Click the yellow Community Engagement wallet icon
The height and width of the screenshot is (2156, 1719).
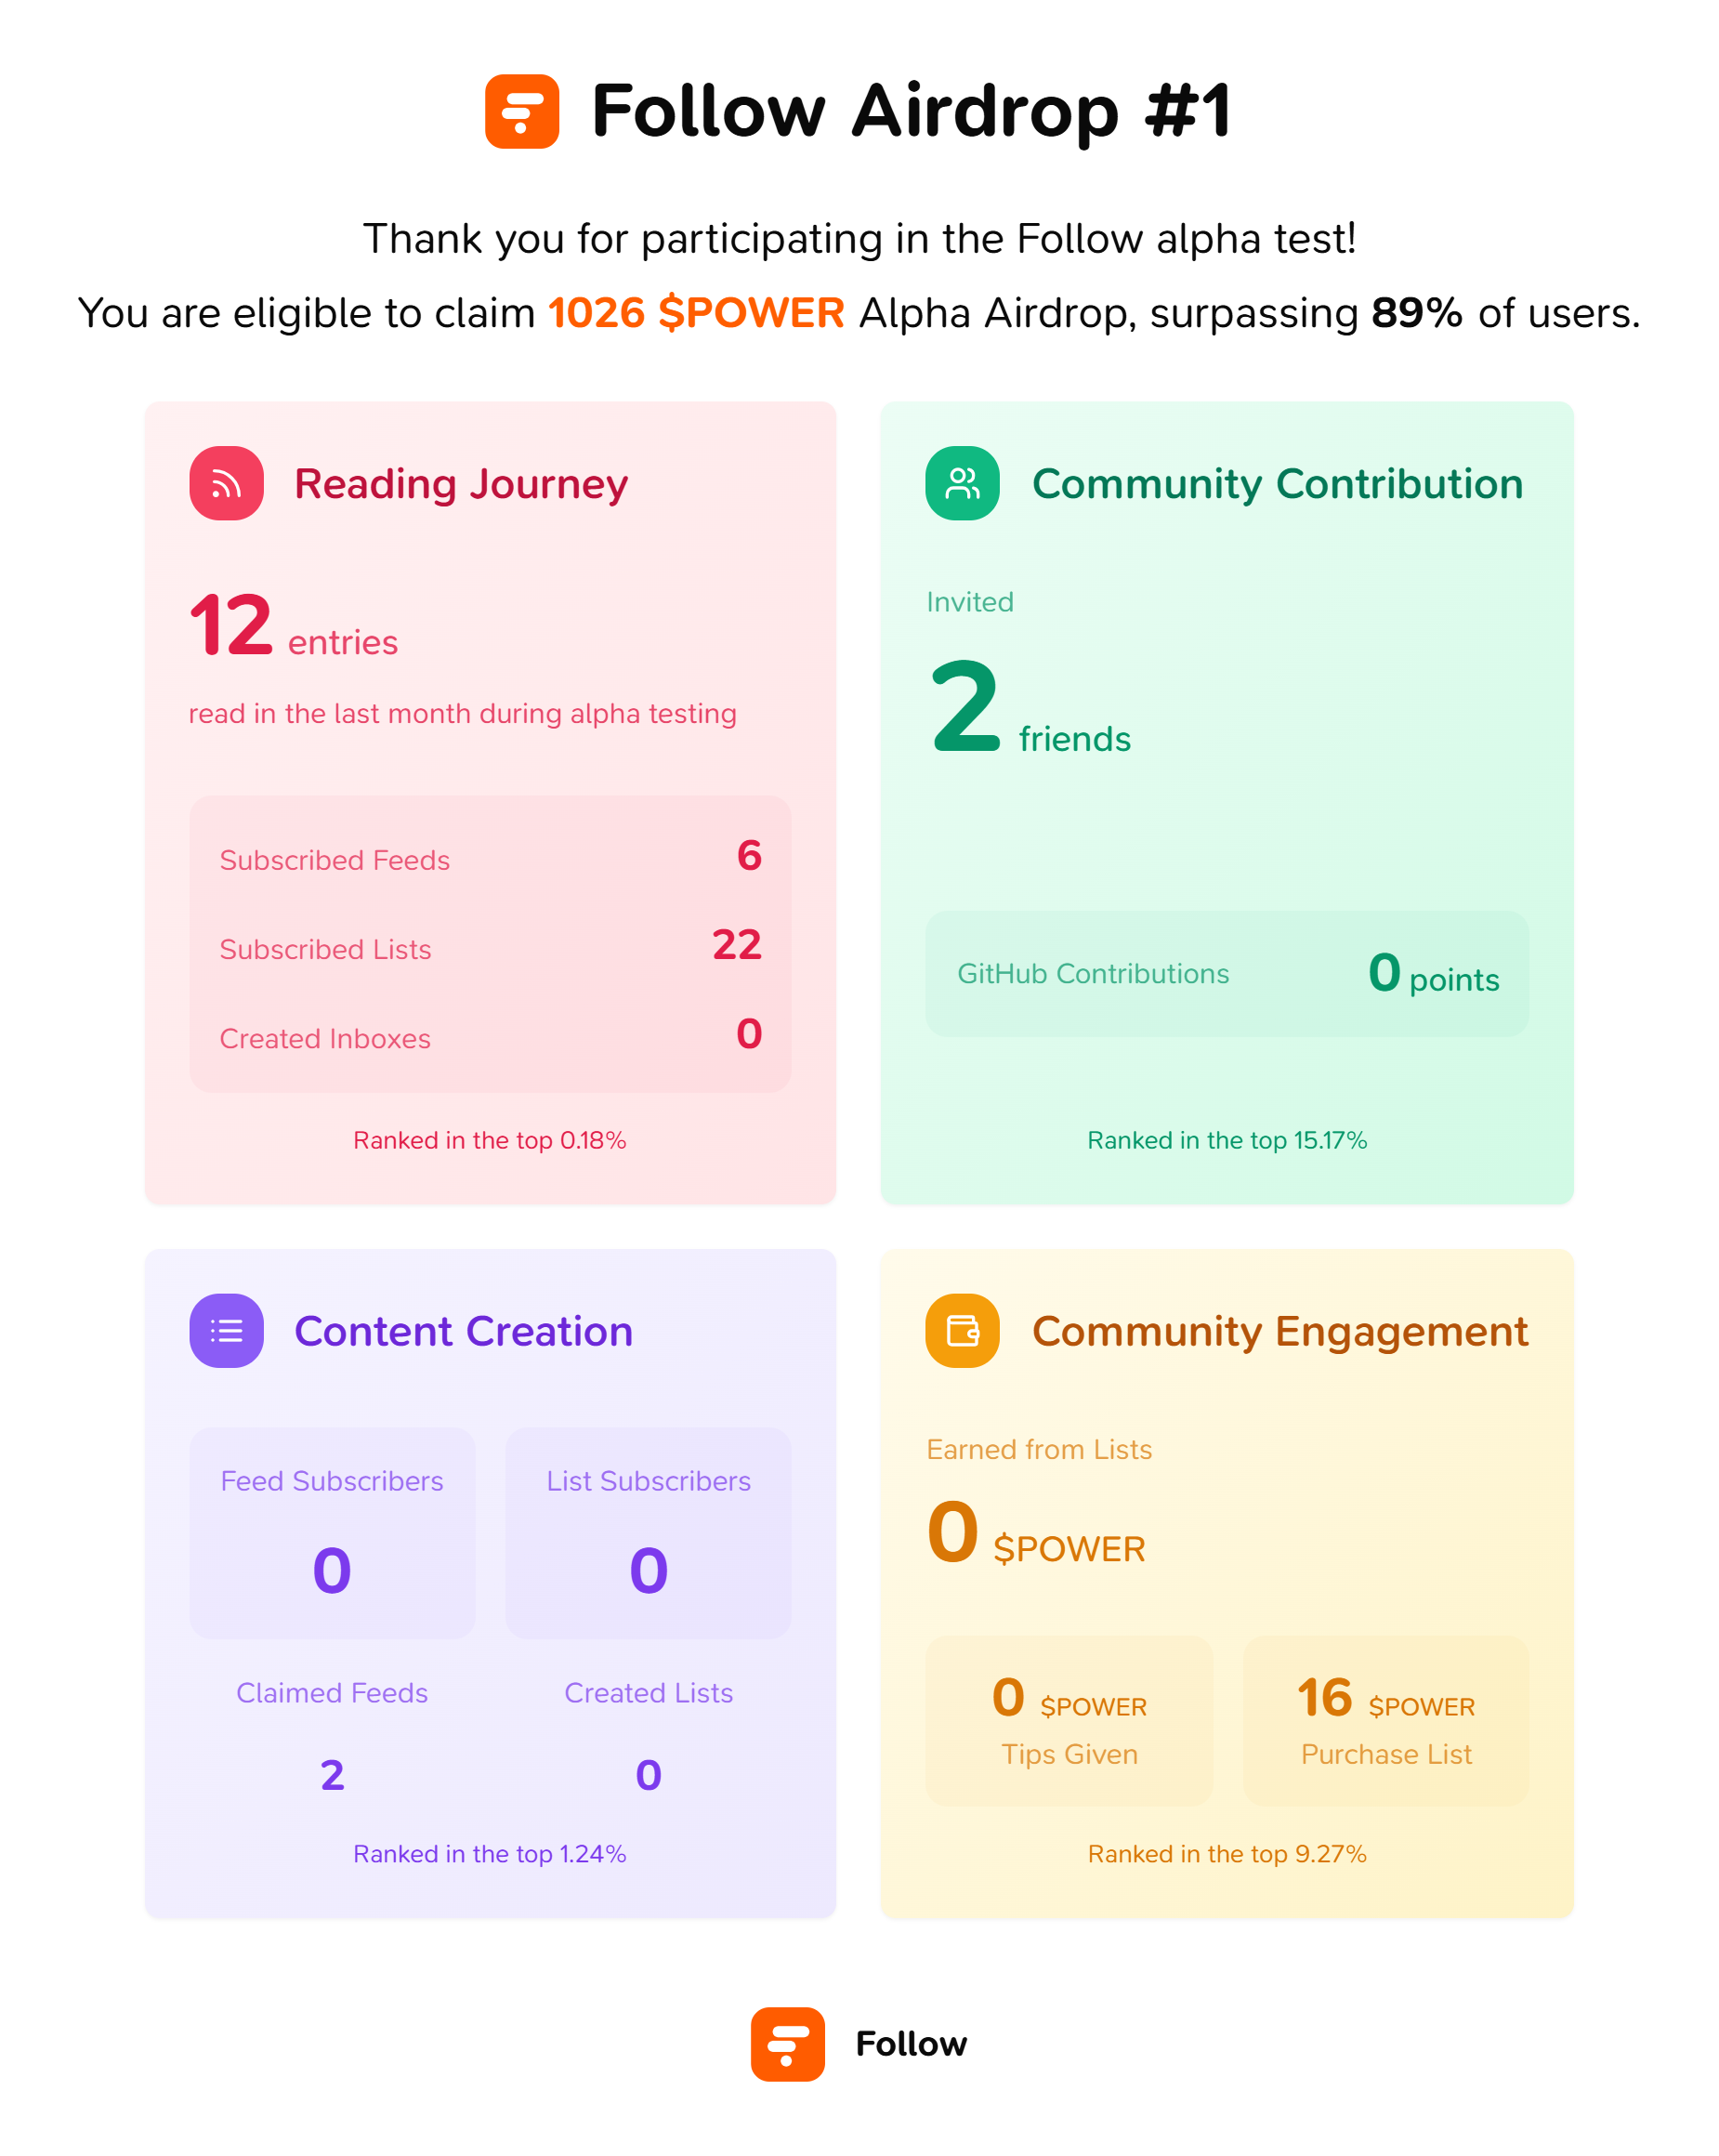(x=962, y=1330)
